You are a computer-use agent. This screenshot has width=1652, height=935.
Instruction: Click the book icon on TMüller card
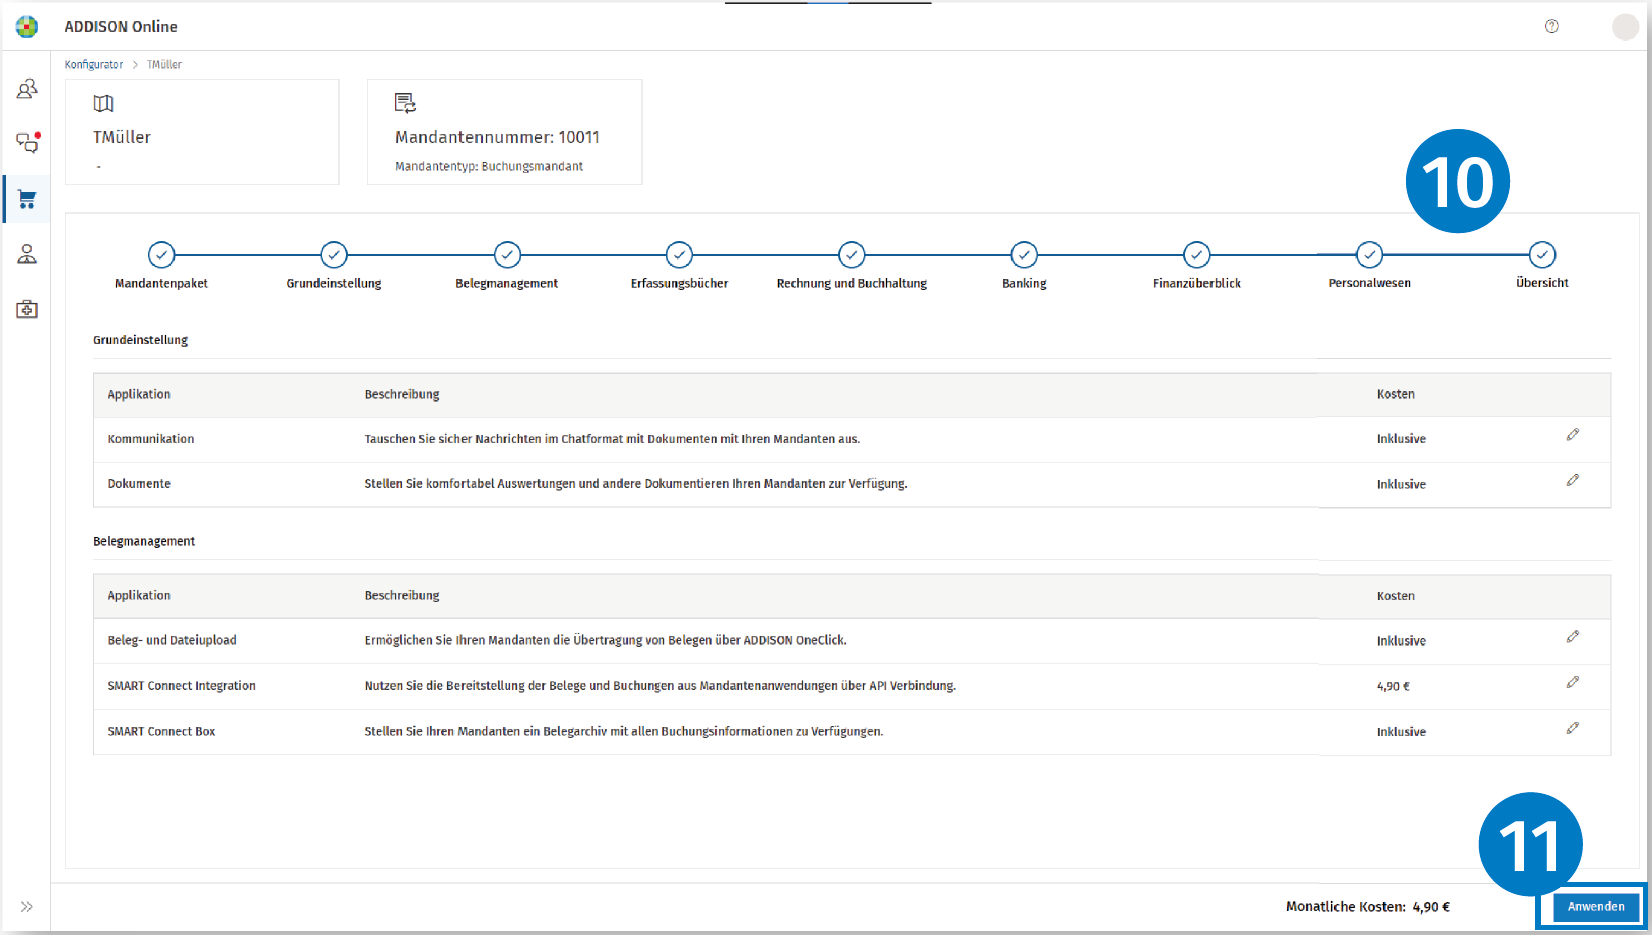103,103
